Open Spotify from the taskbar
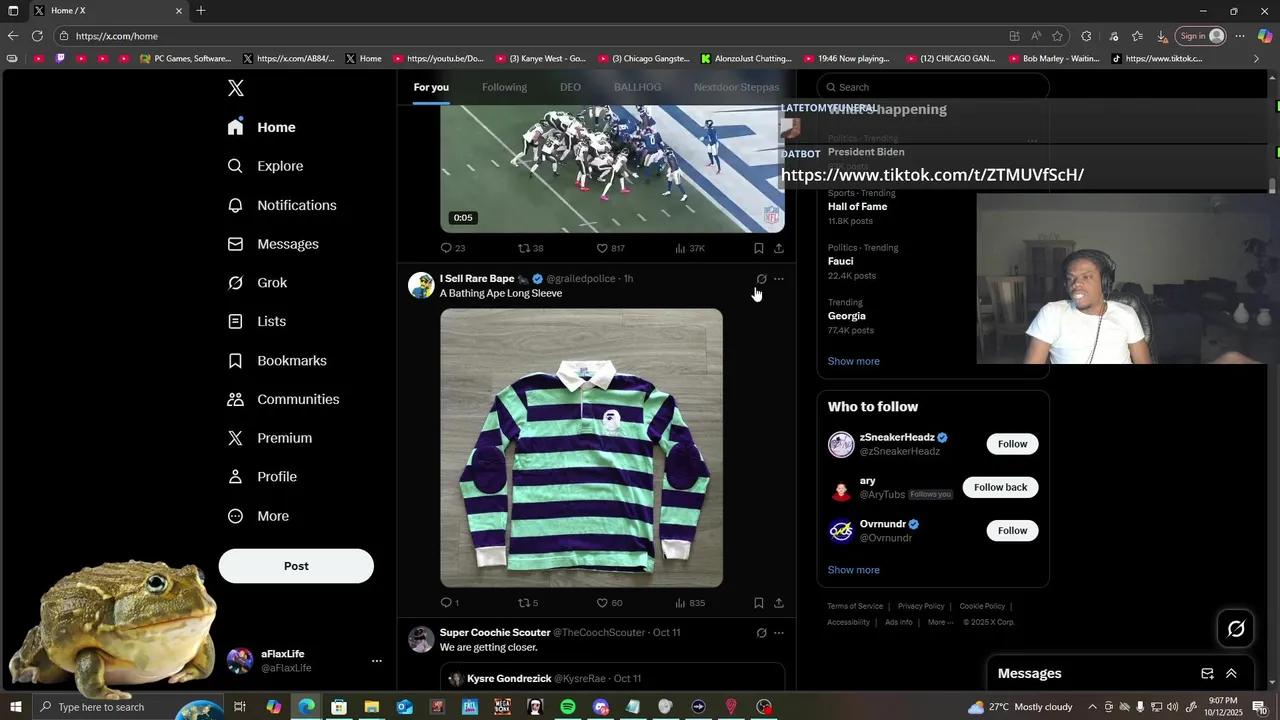Screen dimensions: 1280x720 pos(568,707)
